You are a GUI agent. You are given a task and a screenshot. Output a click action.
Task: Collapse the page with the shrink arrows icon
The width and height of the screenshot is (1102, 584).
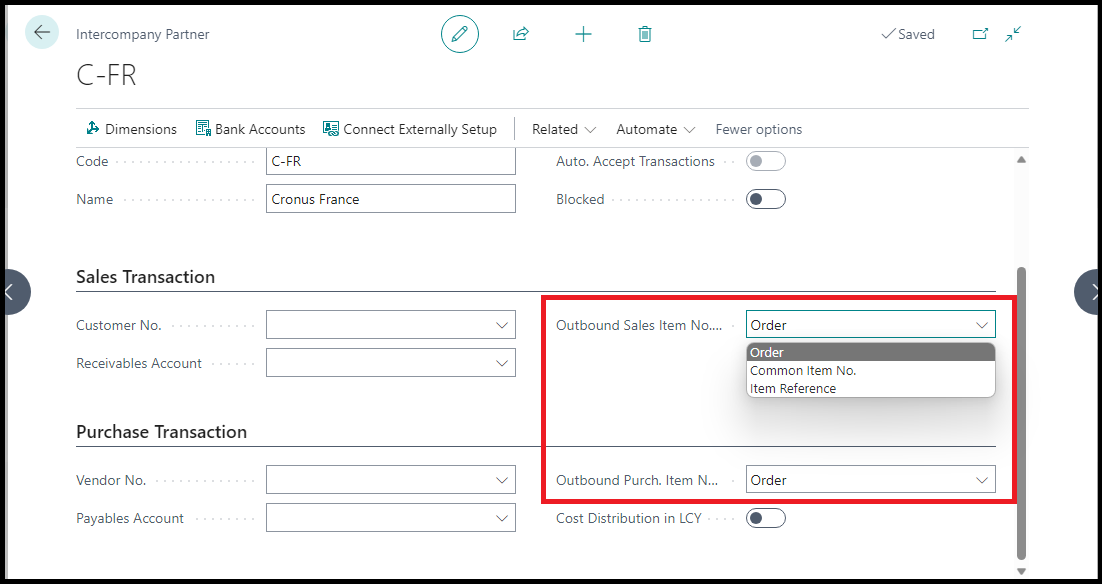(x=1013, y=34)
